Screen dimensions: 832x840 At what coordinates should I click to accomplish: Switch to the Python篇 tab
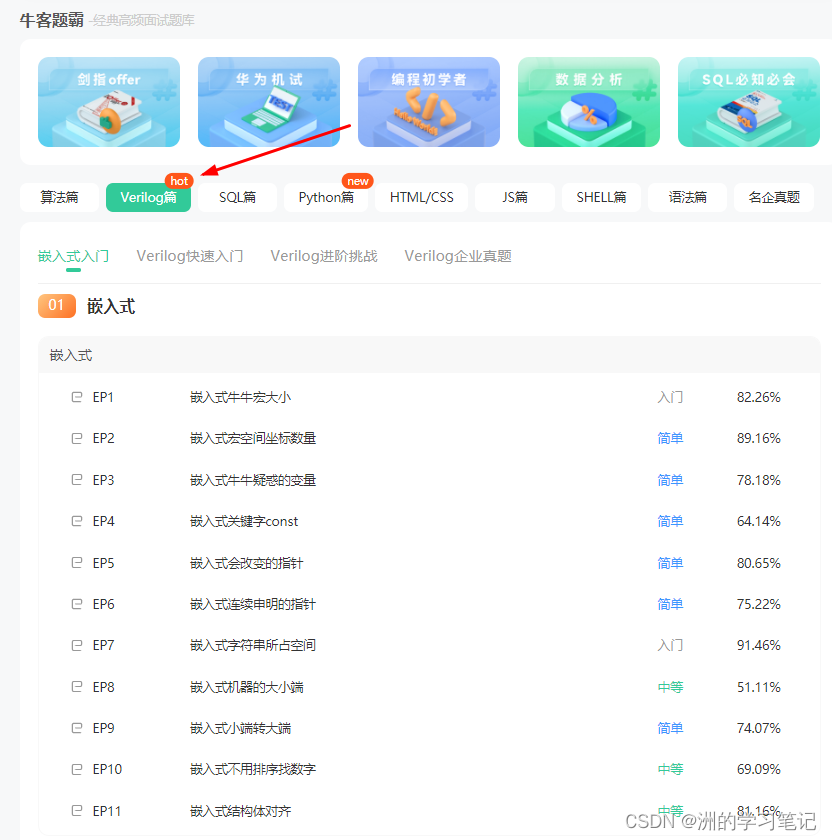click(326, 198)
